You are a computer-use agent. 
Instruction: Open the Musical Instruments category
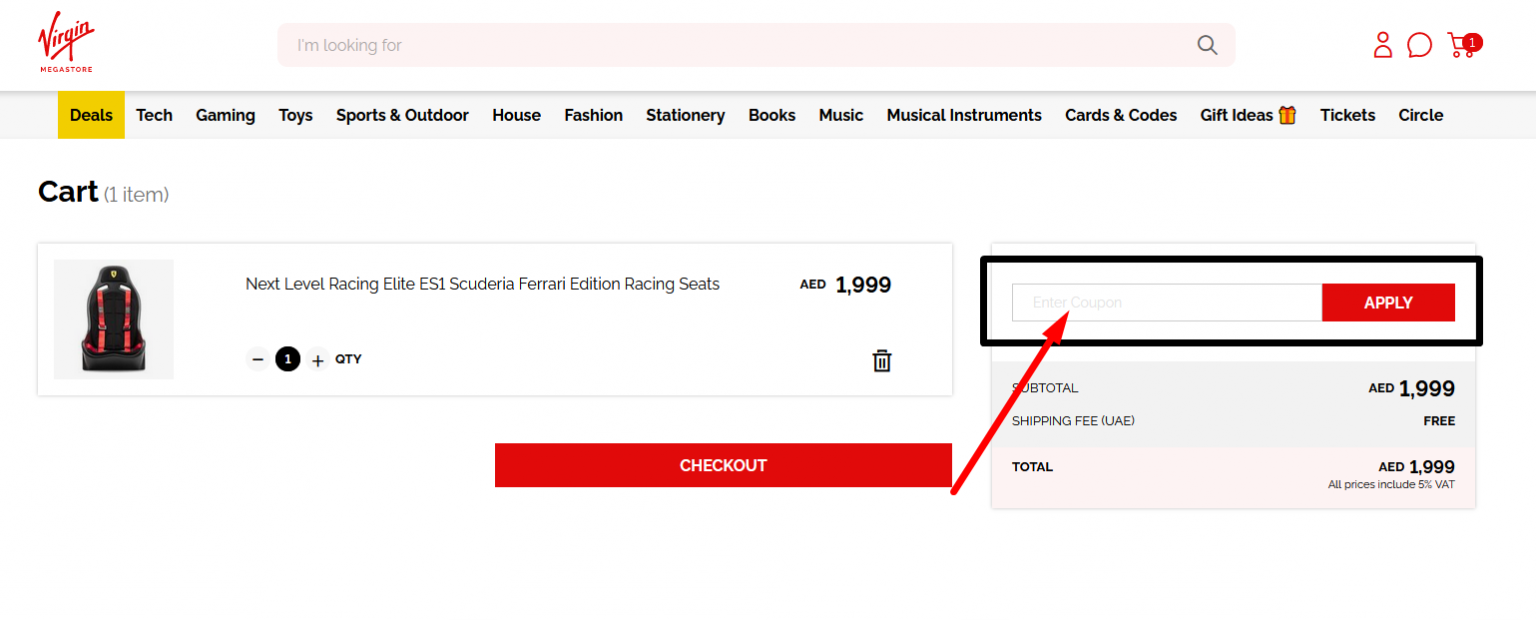963,114
